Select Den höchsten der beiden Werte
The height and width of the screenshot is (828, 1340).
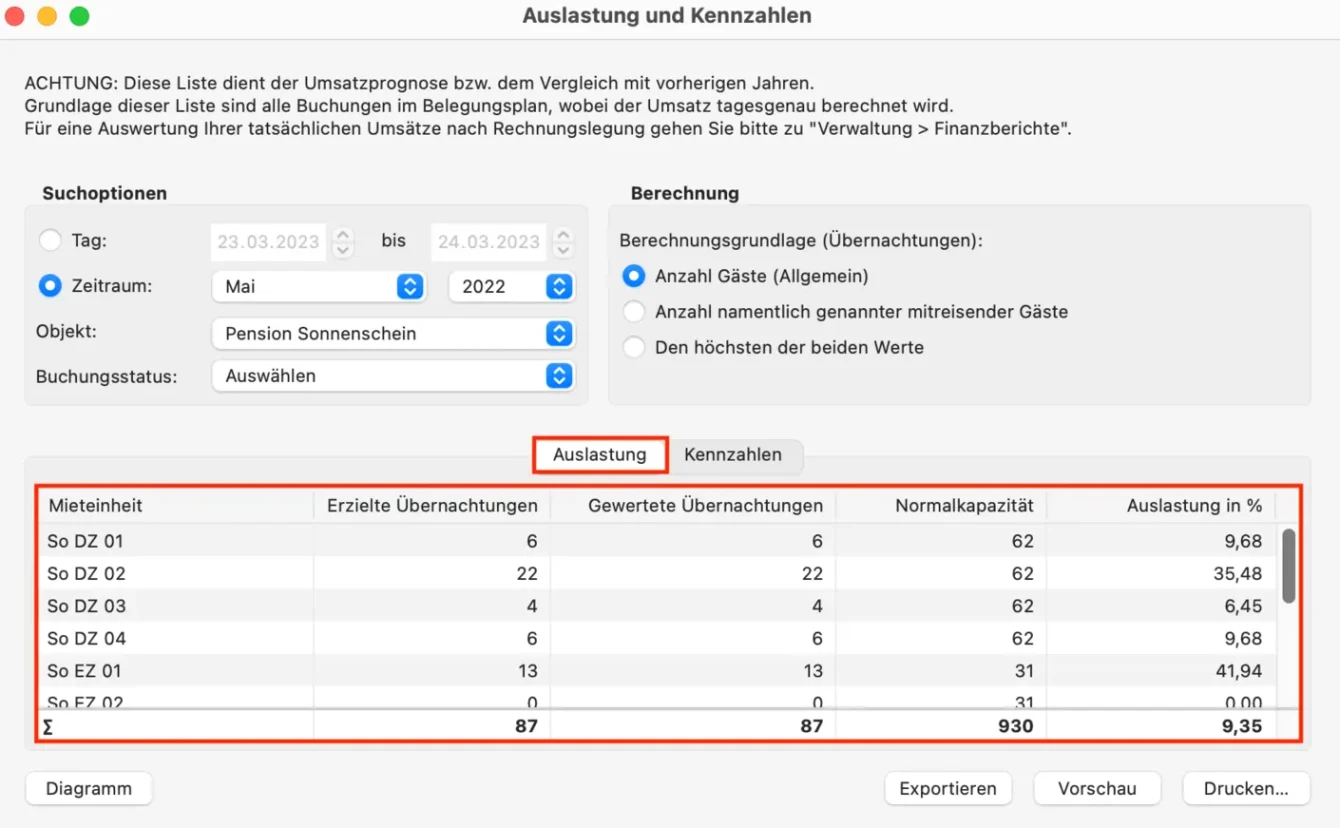[633, 348]
